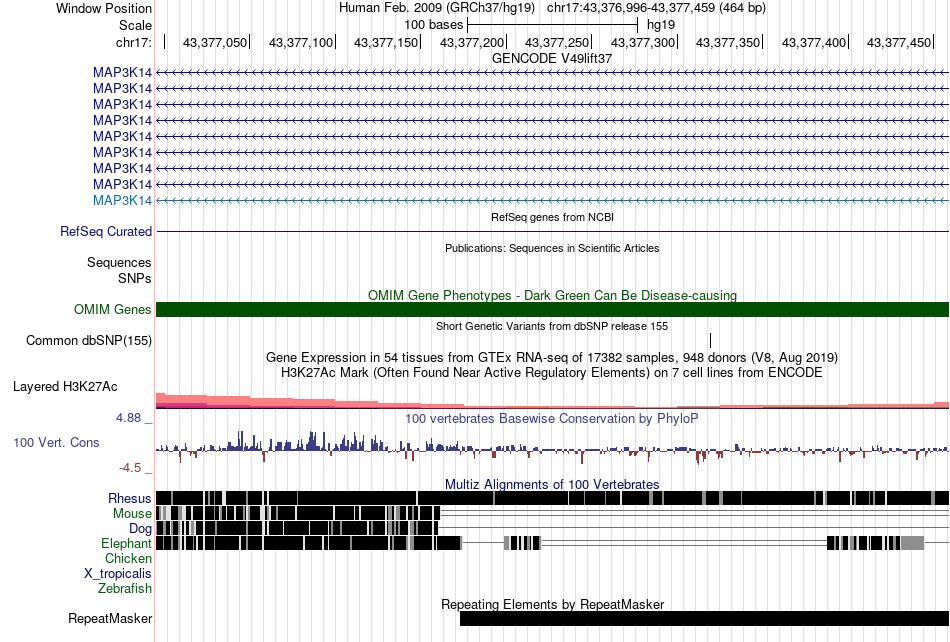
Task: Open the Layered H3K27Ac track label
Action: [65, 386]
